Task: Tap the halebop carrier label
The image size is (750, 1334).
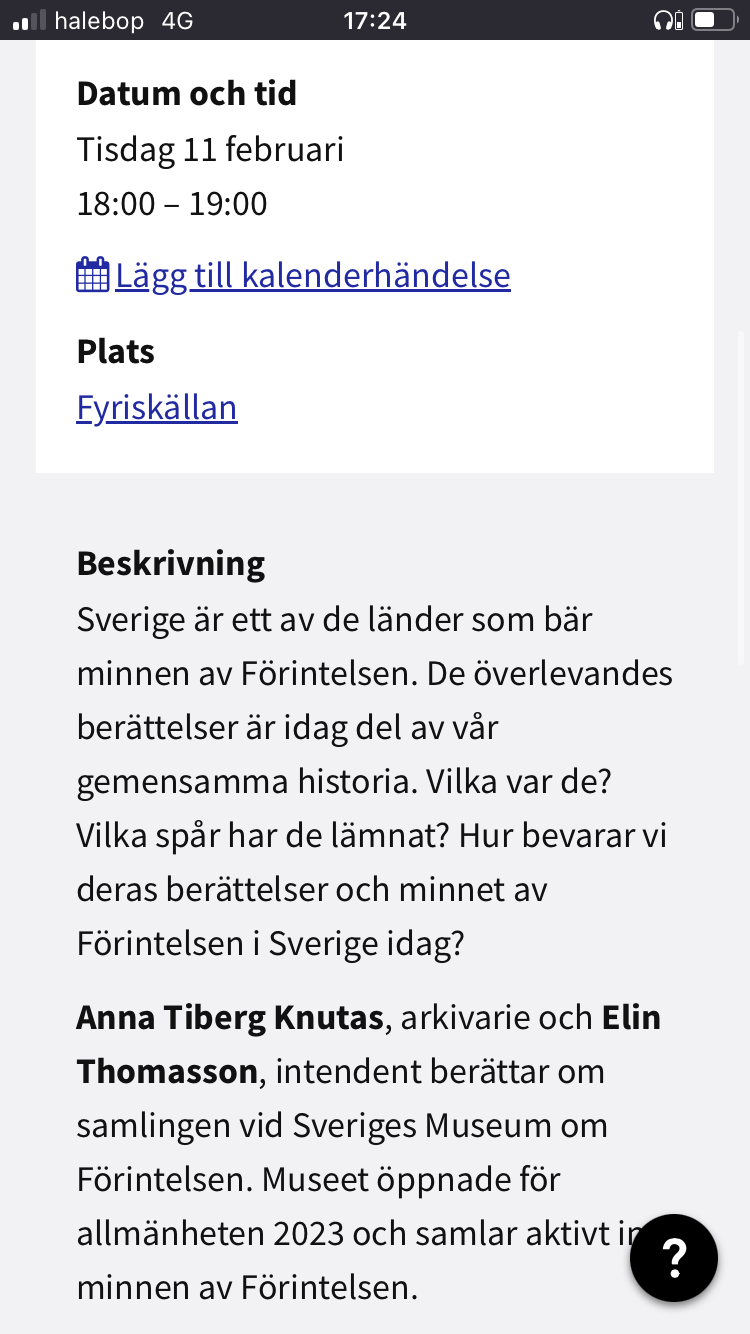Action: pos(99,20)
